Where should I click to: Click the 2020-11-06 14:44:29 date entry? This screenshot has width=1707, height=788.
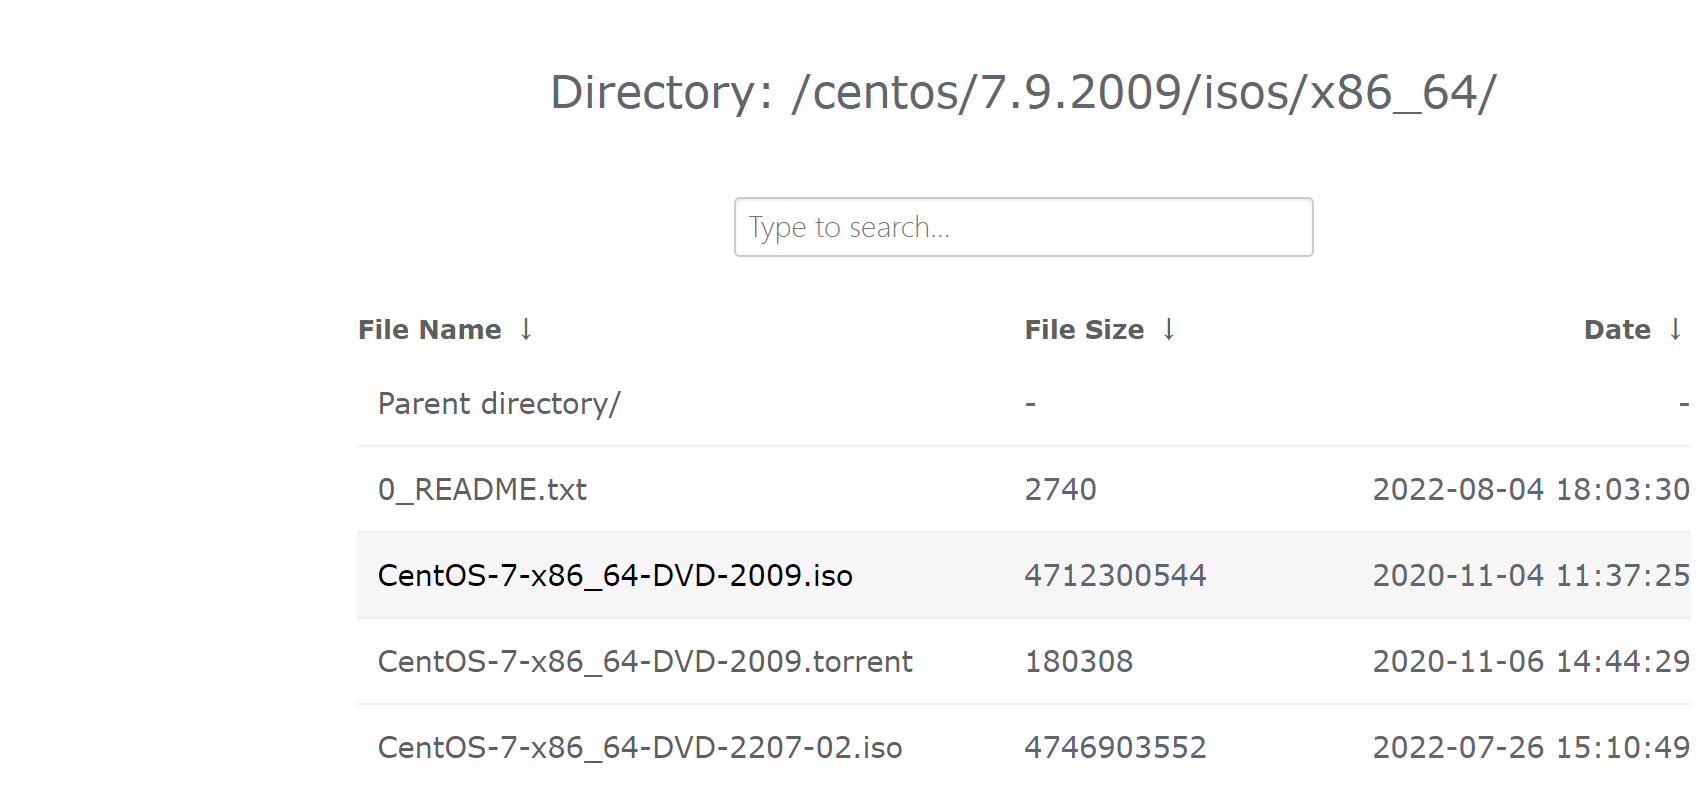click(1530, 662)
